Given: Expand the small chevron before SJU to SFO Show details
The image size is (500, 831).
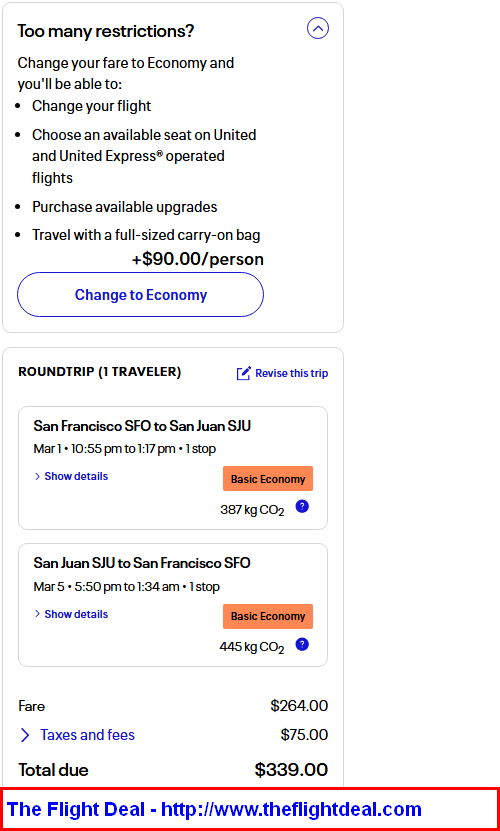Looking at the screenshot, I should point(38,614).
